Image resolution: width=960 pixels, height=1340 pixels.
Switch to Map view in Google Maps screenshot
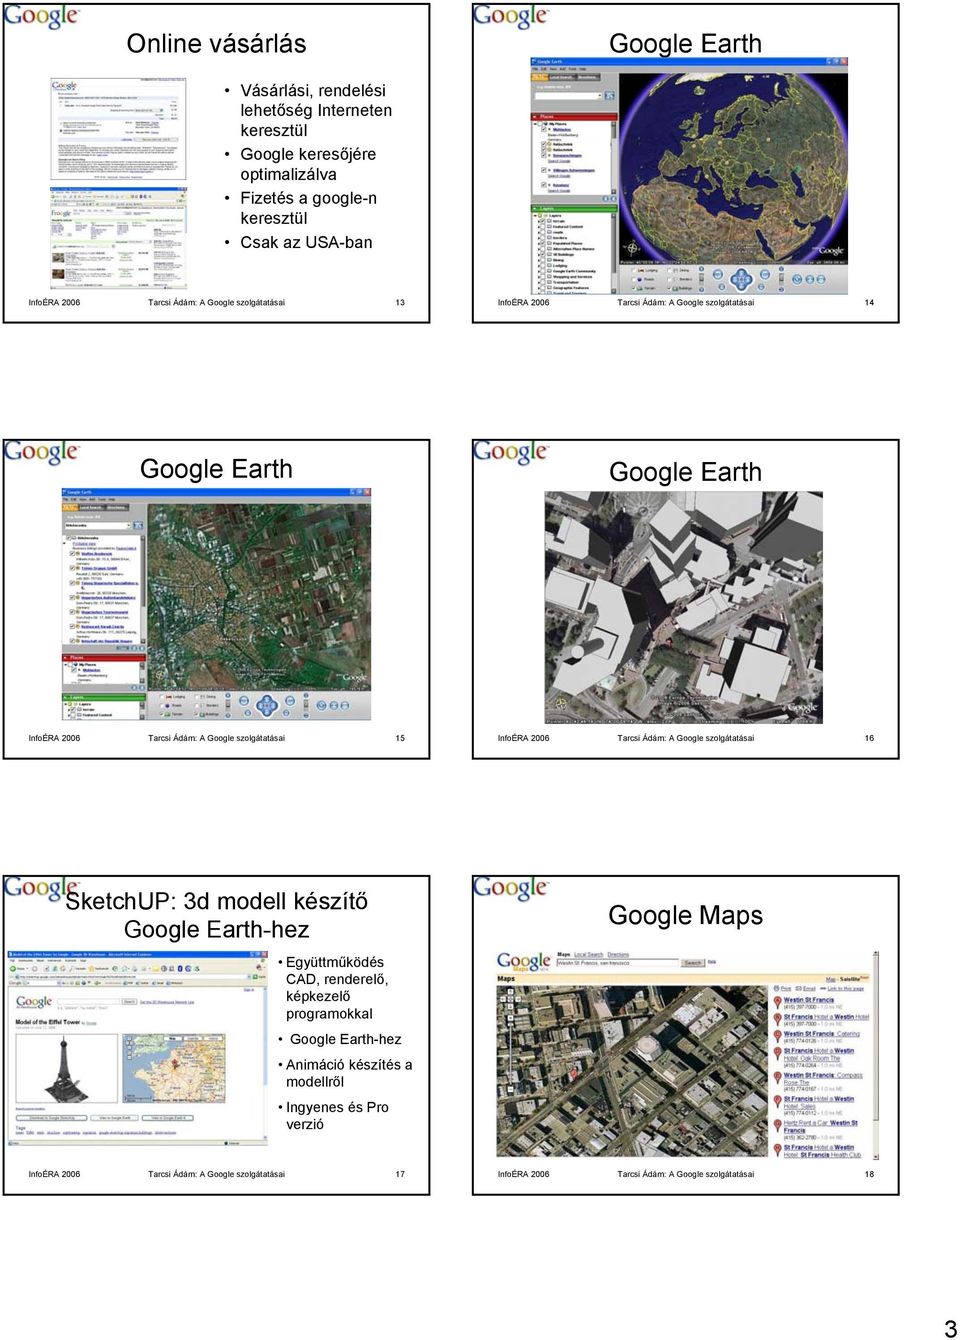click(x=830, y=979)
